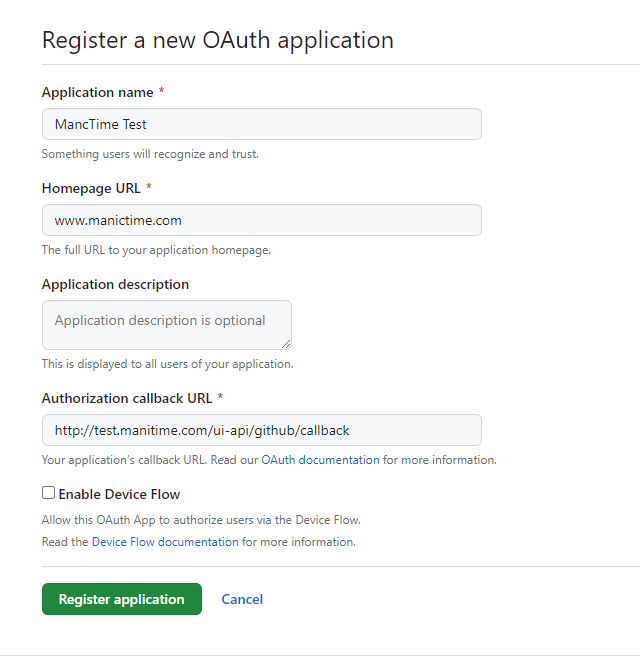
Task: Click the "Something users will recognize" hint text
Action: (150, 154)
